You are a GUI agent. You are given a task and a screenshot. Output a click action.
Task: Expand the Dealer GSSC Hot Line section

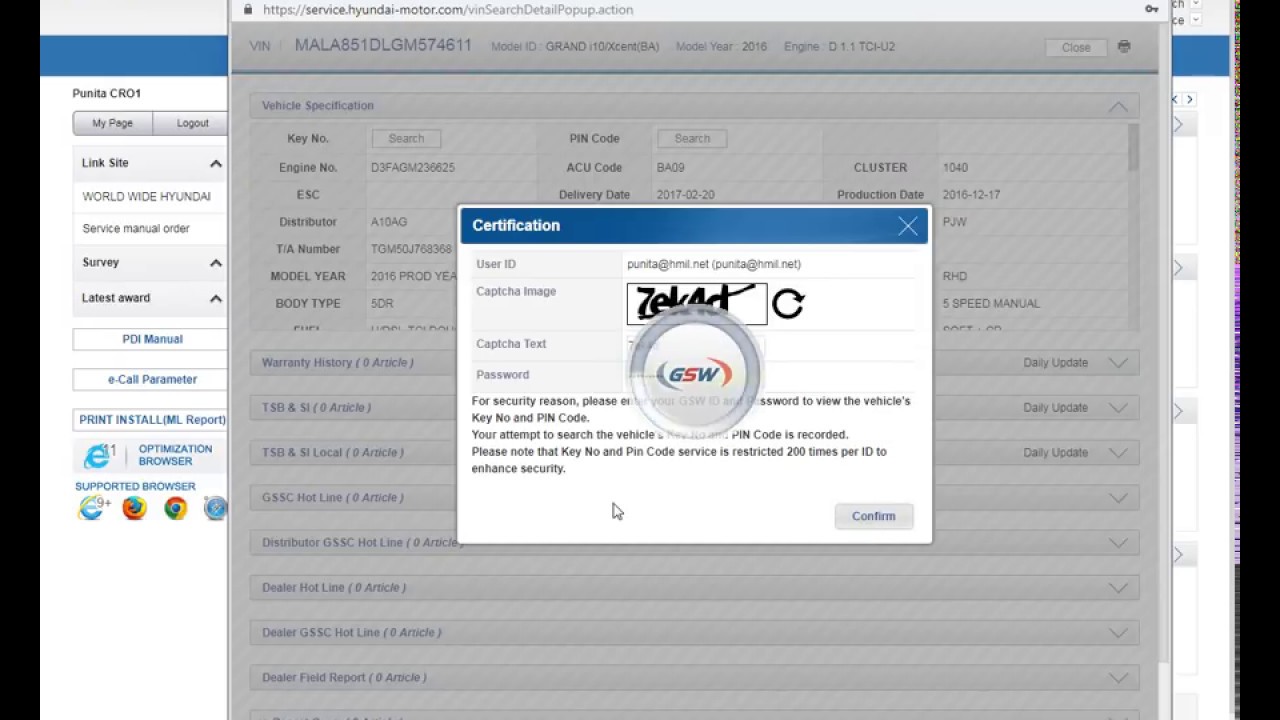(1117, 633)
